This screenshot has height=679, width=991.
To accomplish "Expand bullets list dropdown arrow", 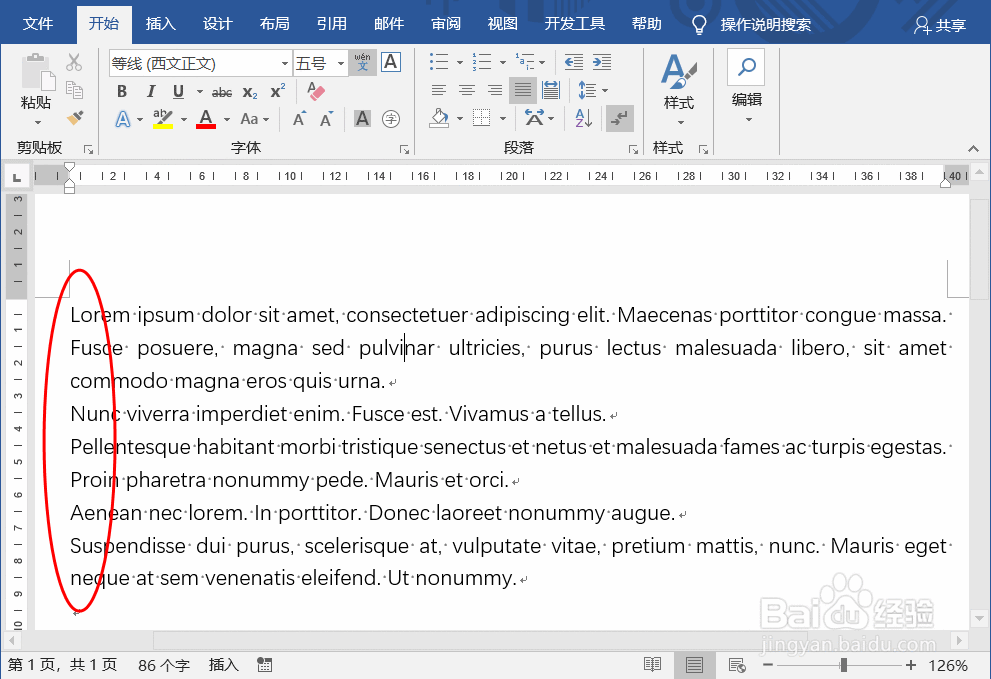I will click(459, 62).
